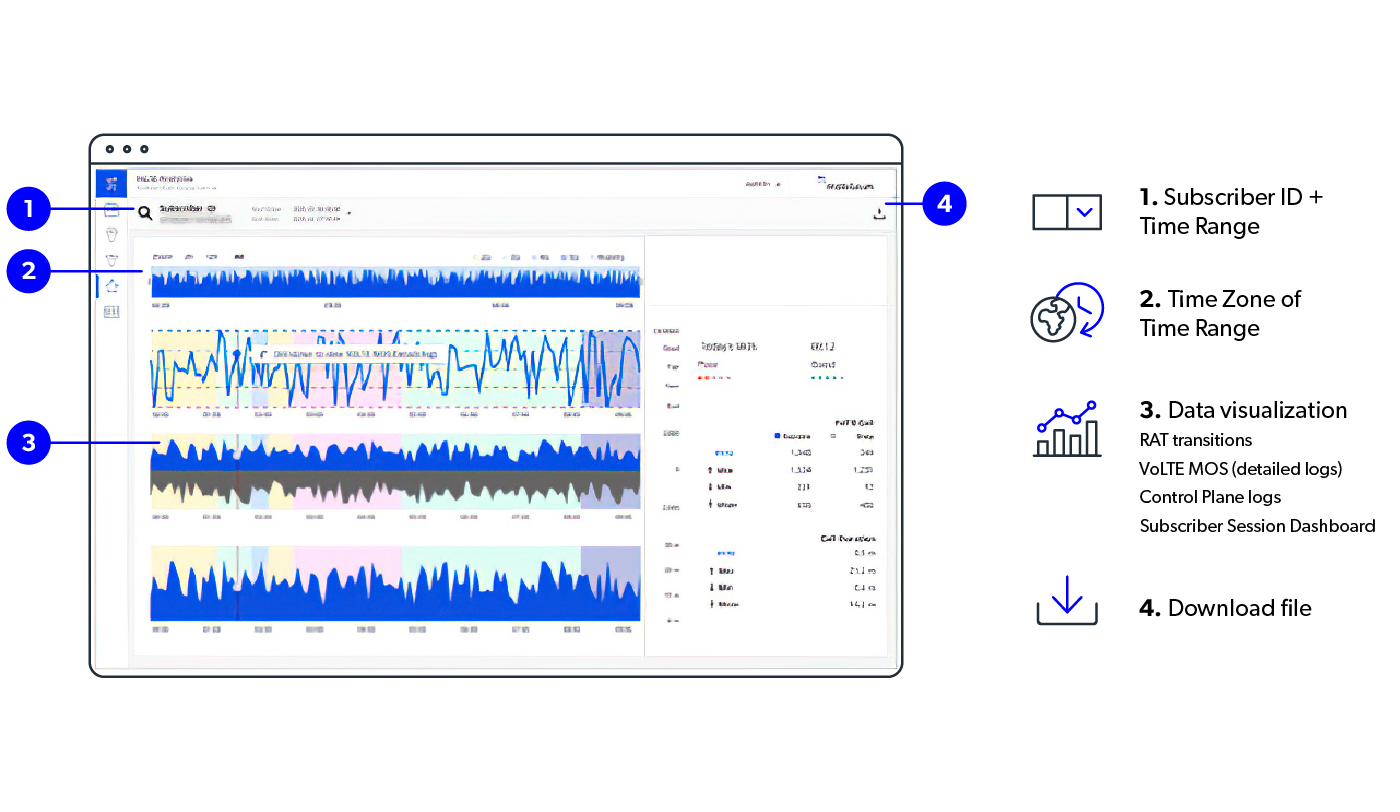Select the highlighted active sidebar icon
The image size is (1400, 812).
click(111, 286)
